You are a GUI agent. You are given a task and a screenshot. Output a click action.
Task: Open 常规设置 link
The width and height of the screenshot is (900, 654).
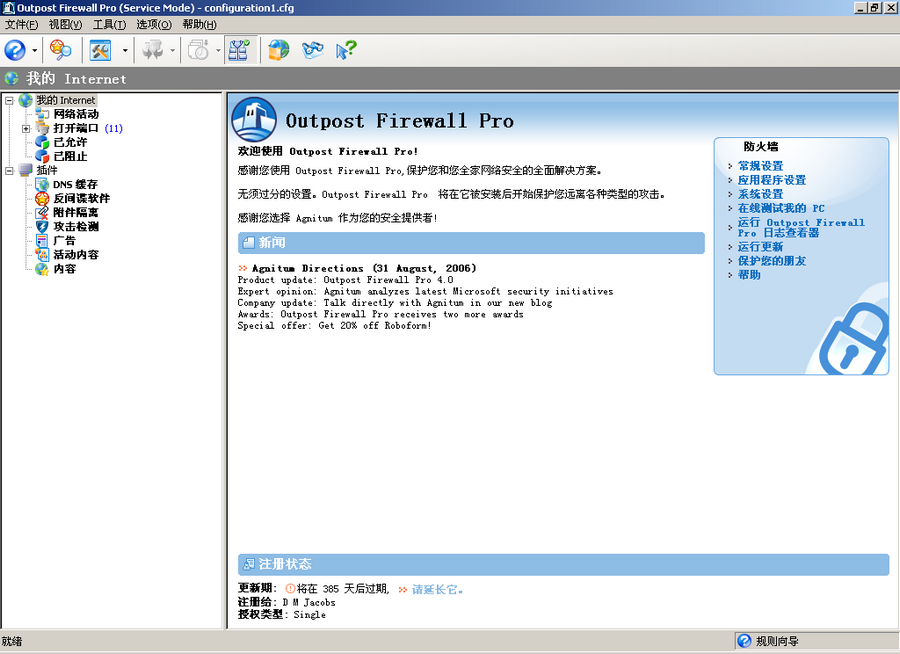coord(761,166)
